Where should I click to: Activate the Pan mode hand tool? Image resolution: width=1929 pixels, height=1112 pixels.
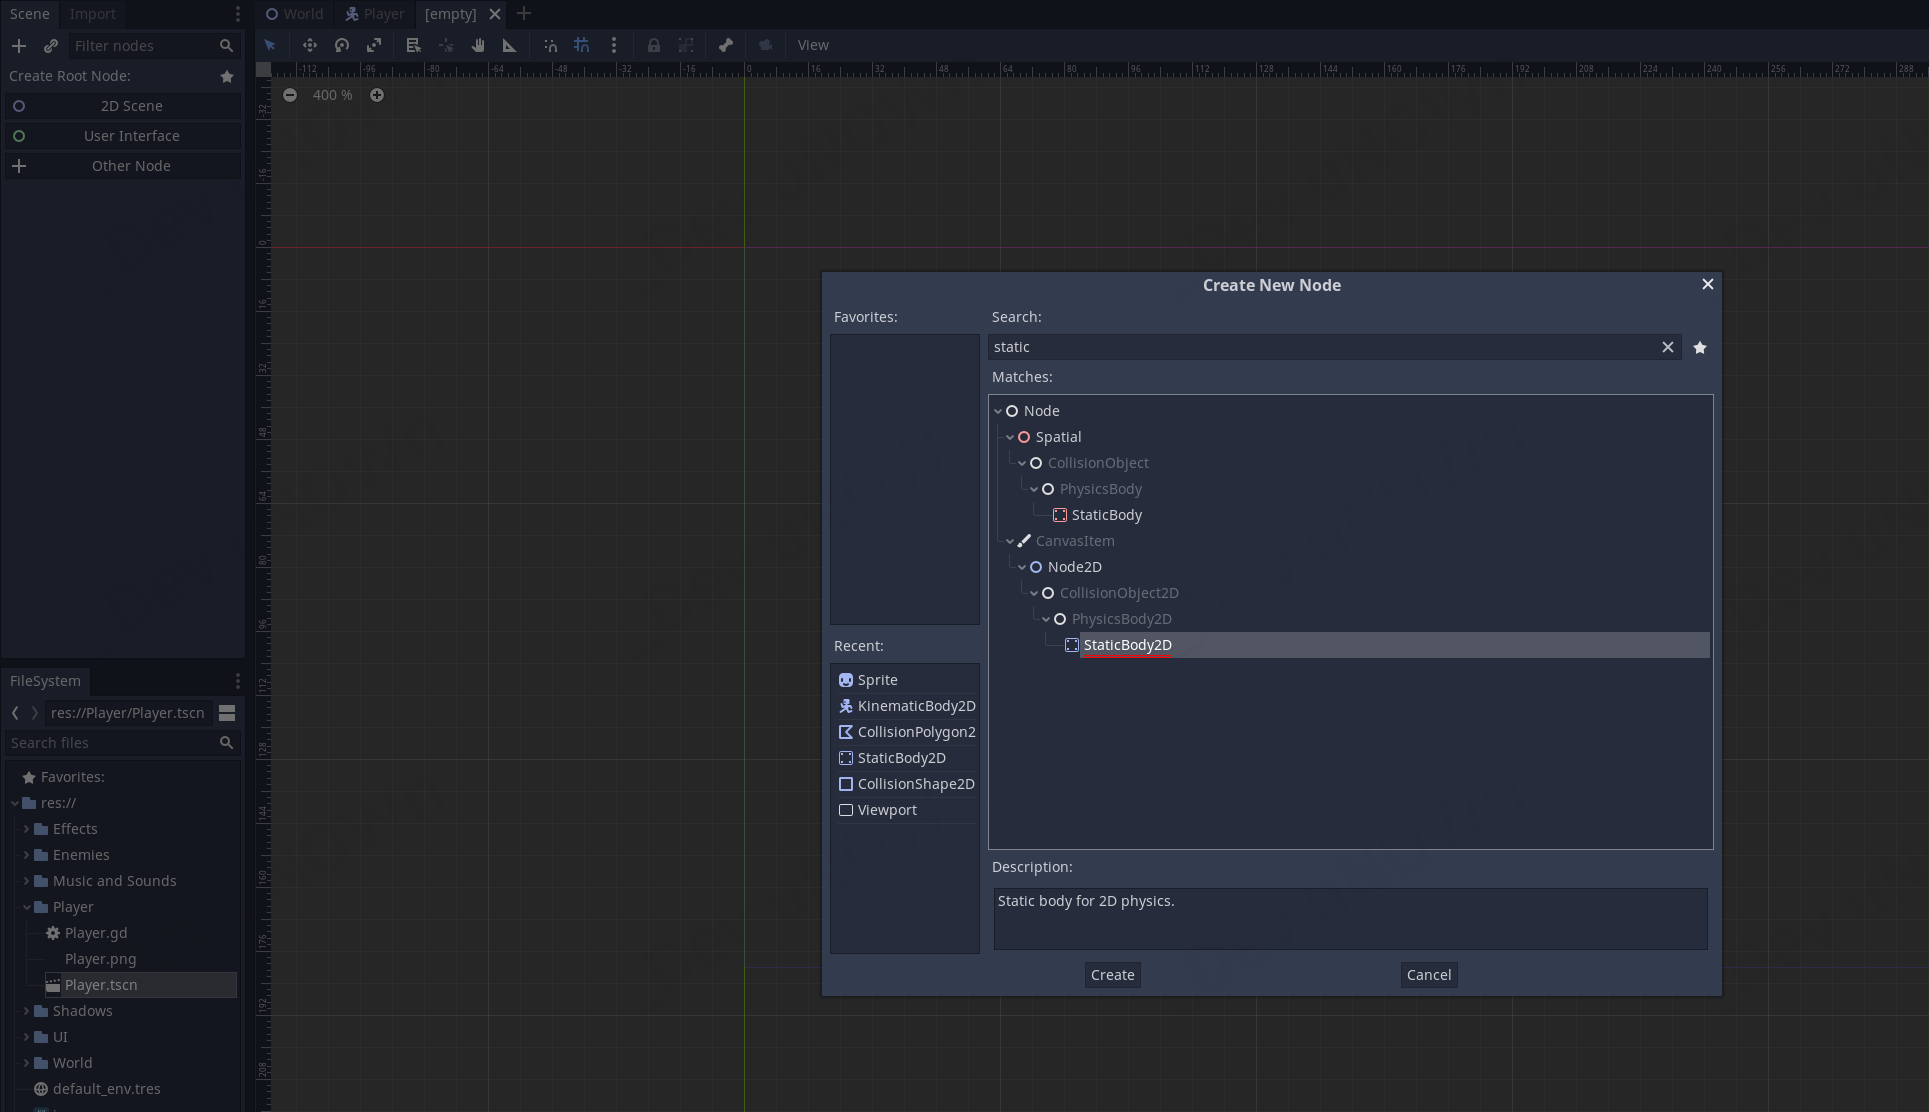pos(478,45)
